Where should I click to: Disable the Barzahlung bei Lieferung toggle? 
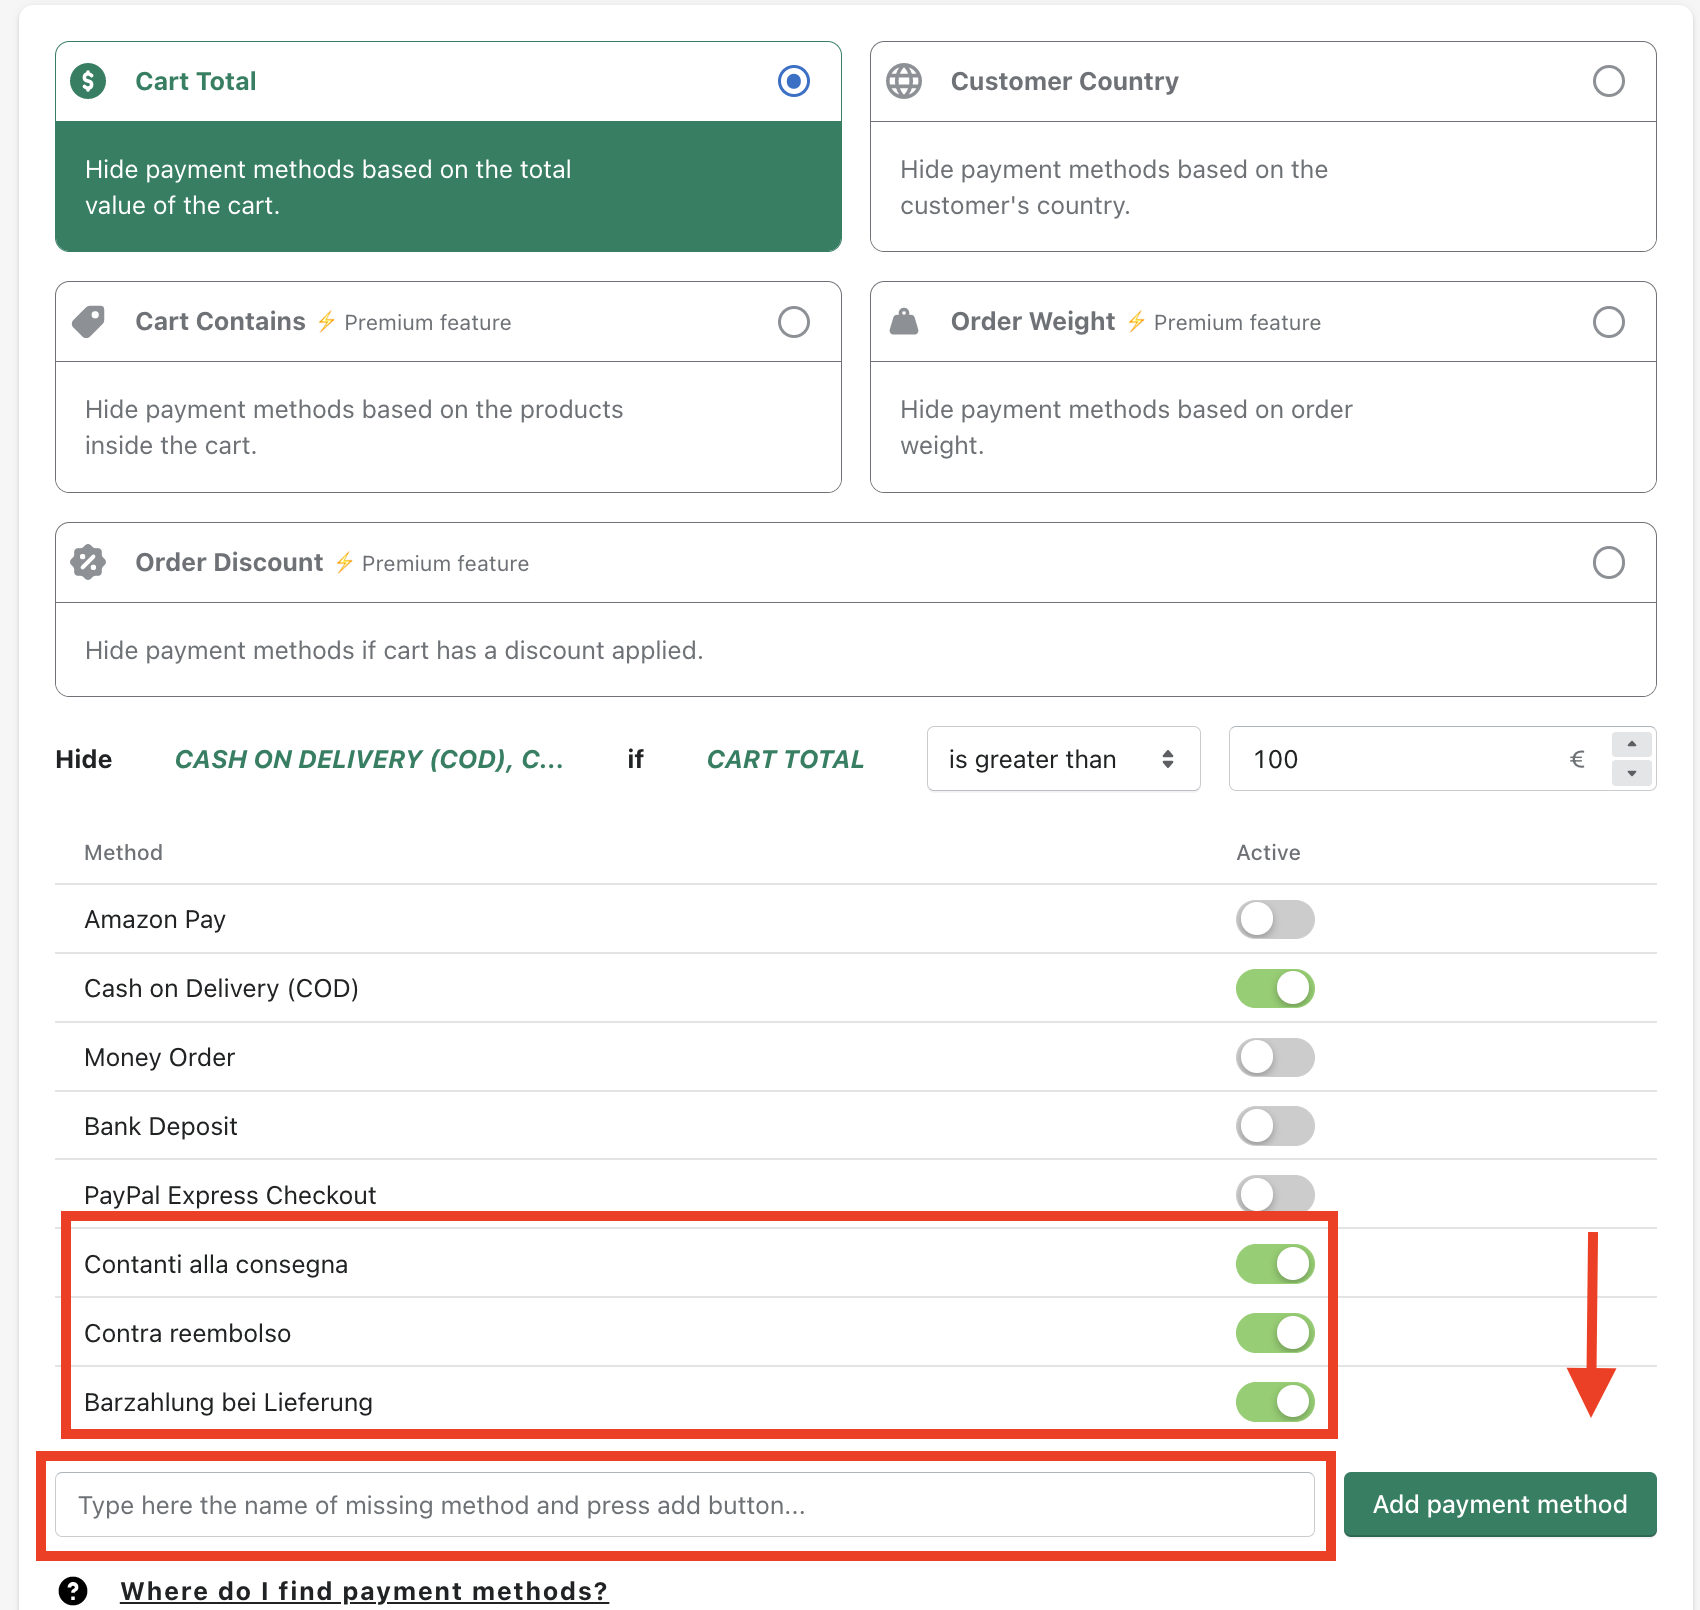pyautogui.click(x=1275, y=1402)
